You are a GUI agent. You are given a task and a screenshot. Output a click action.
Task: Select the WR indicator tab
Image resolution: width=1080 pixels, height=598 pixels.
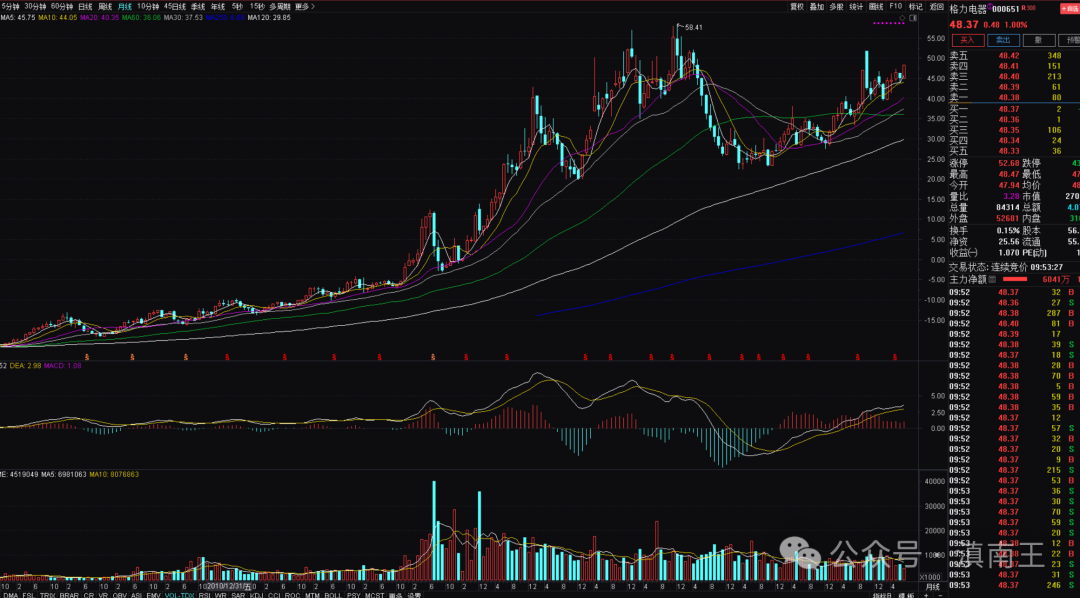222,594
